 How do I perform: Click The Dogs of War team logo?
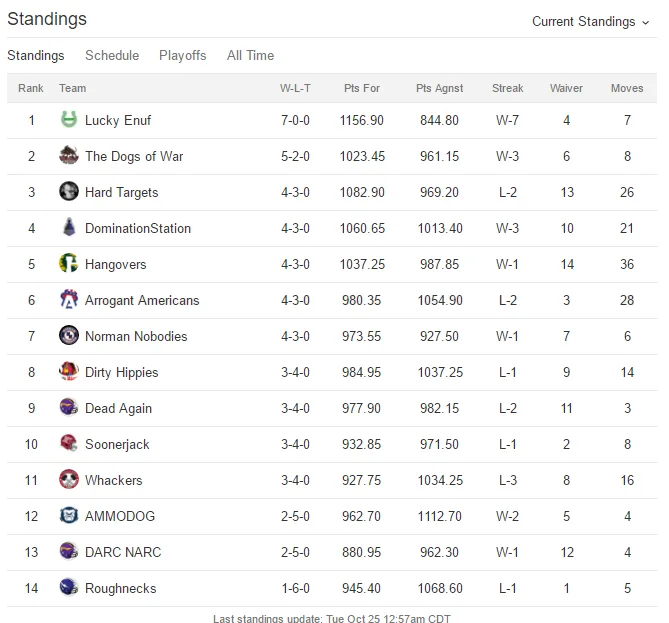69,155
